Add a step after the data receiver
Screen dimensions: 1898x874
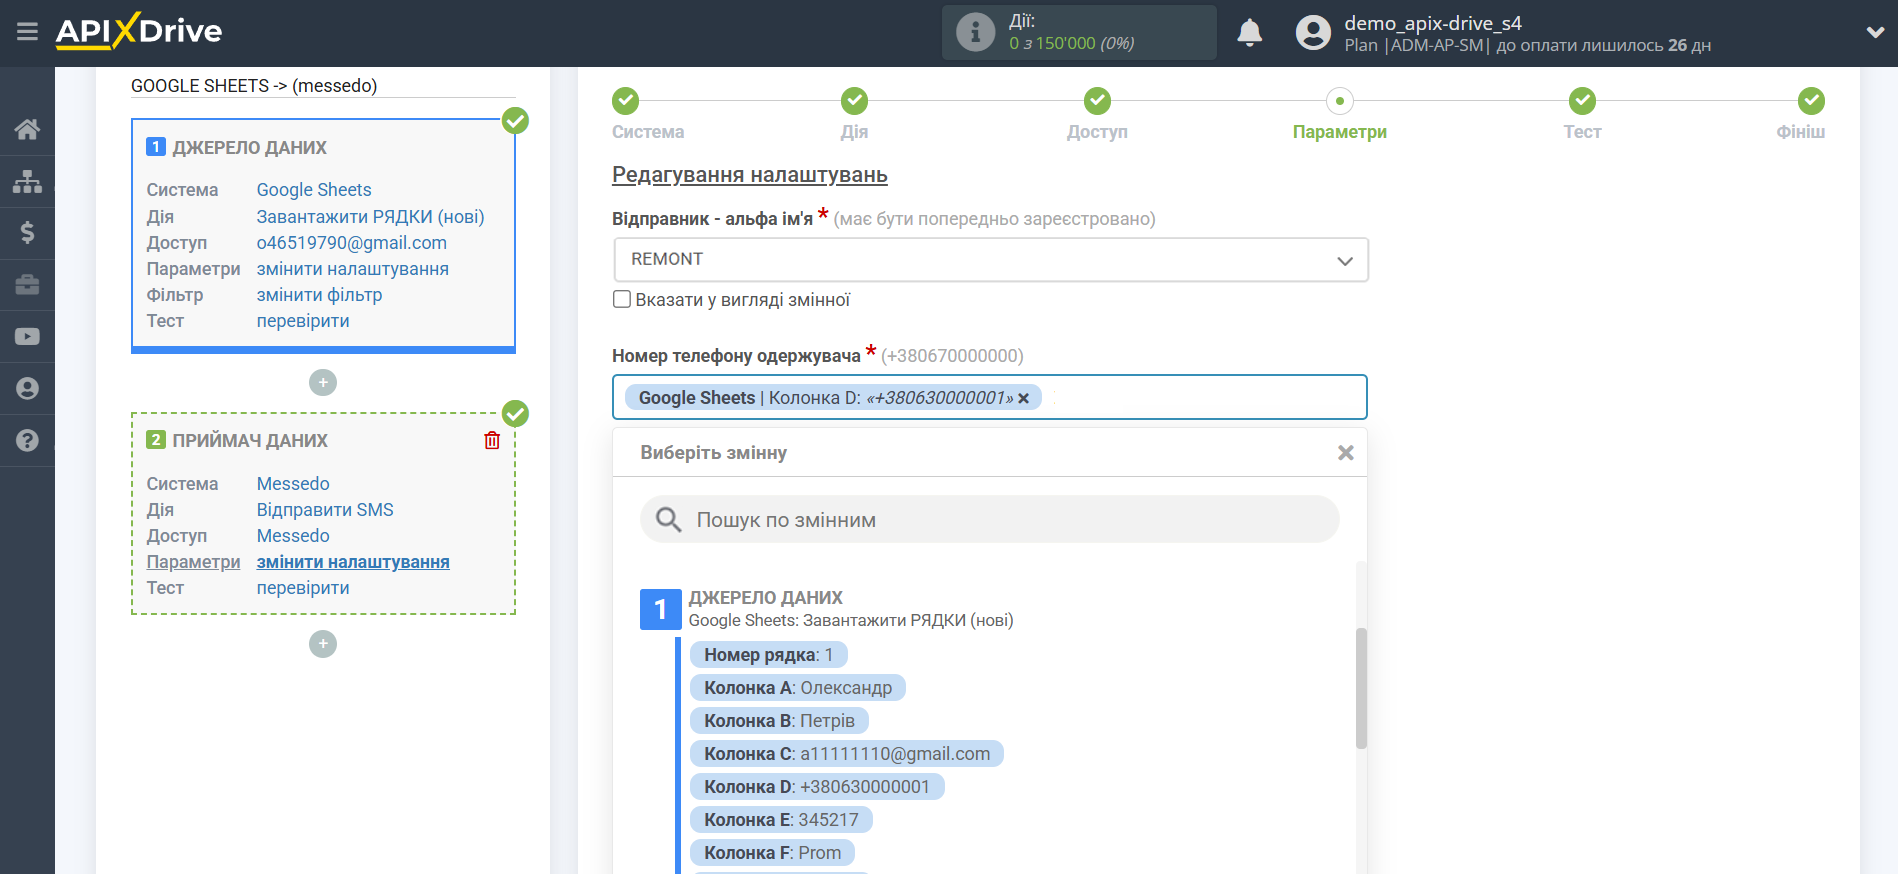pyautogui.click(x=323, y=644)
